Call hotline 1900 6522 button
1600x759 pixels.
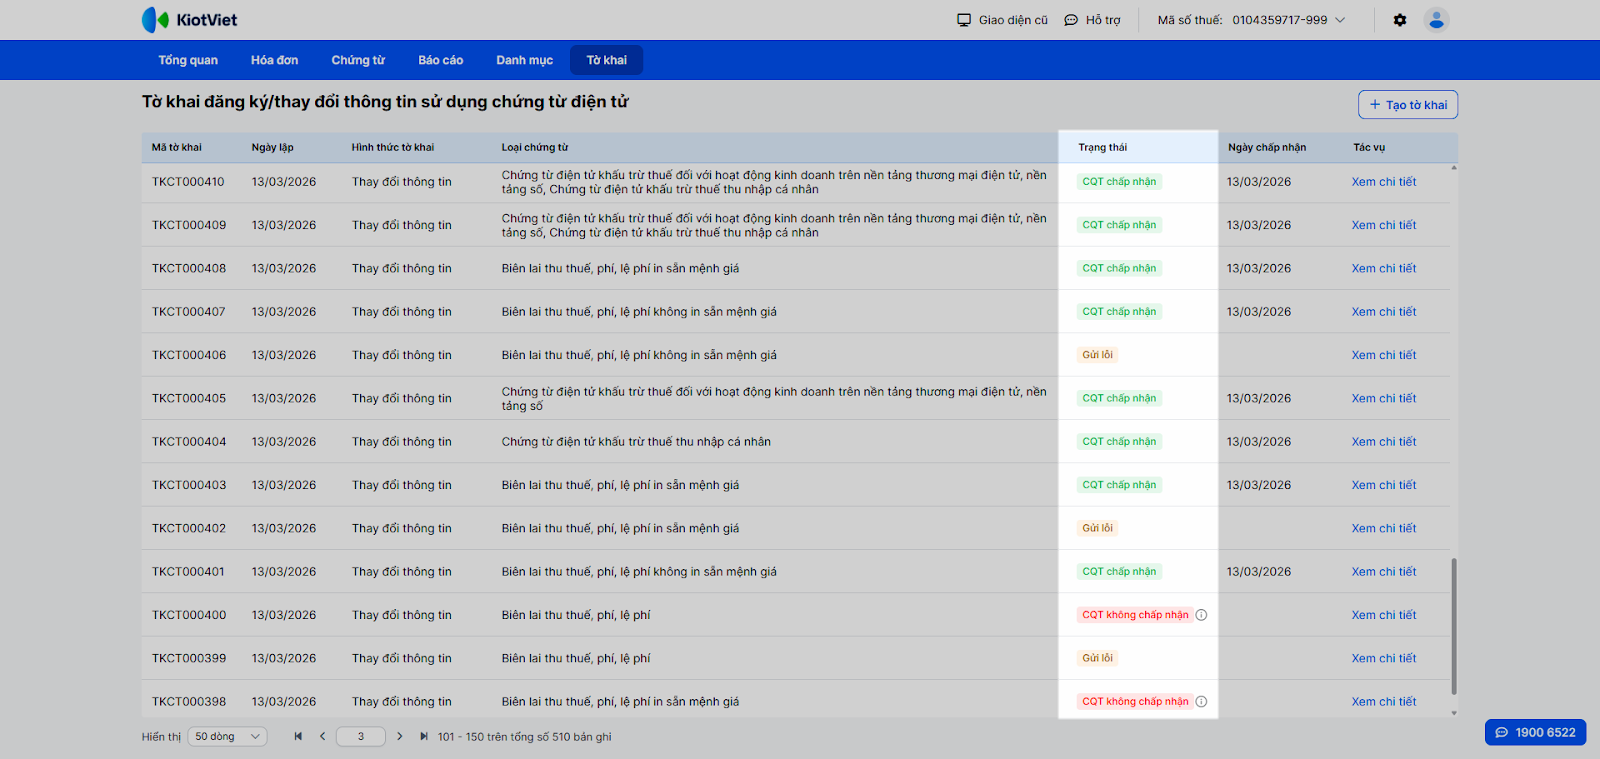1535,733
